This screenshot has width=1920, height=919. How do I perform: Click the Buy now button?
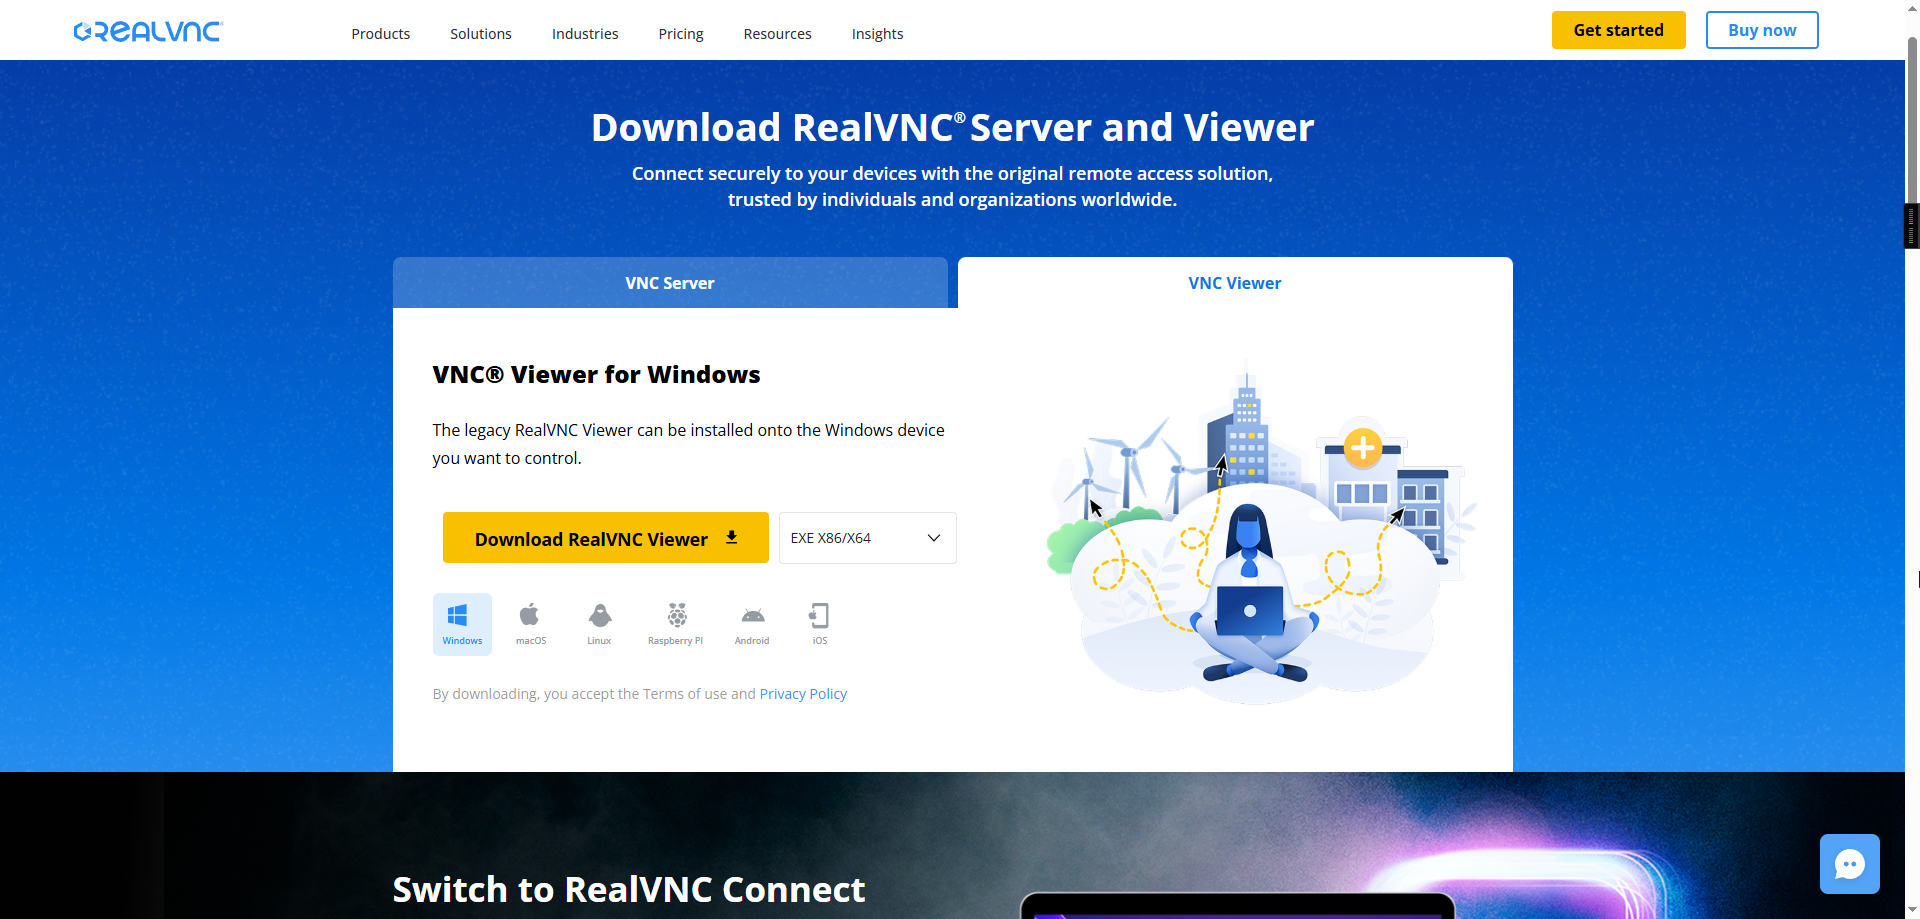[1762, 30]
